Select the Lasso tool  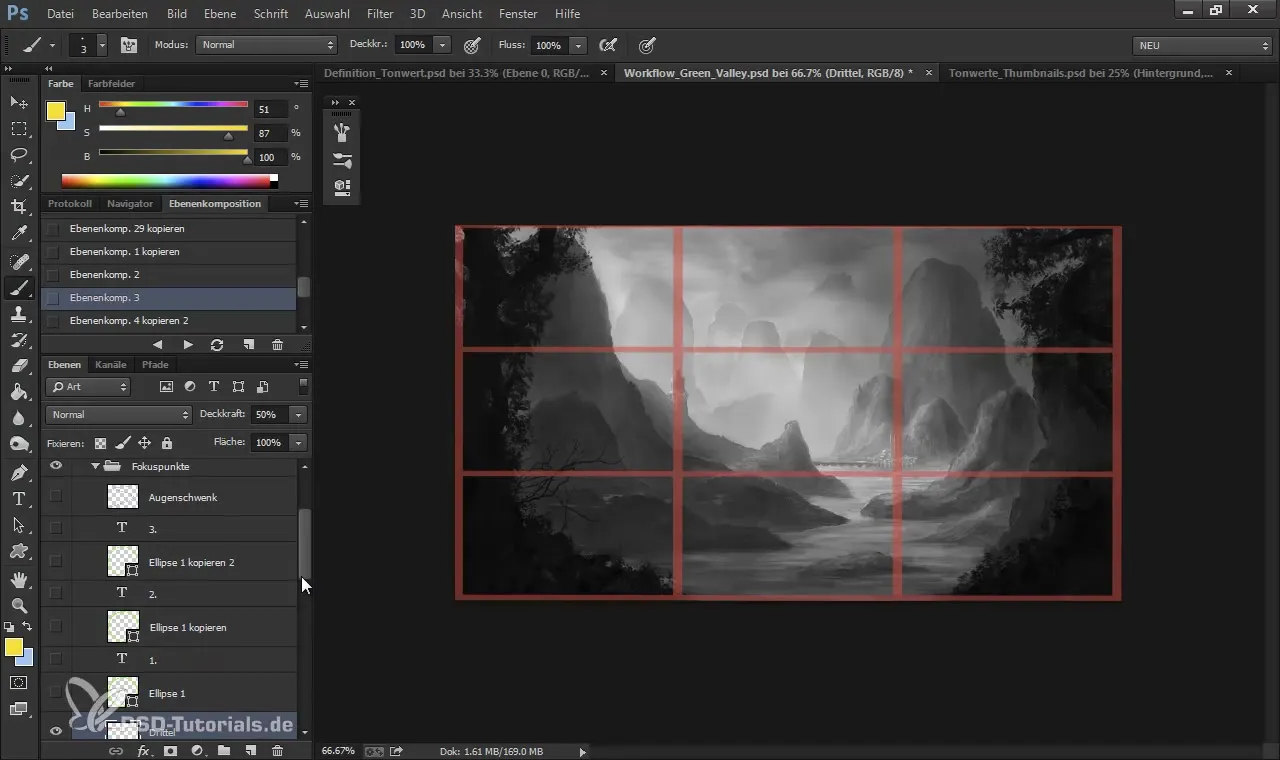pyautogui.click(x=19, y=155)
